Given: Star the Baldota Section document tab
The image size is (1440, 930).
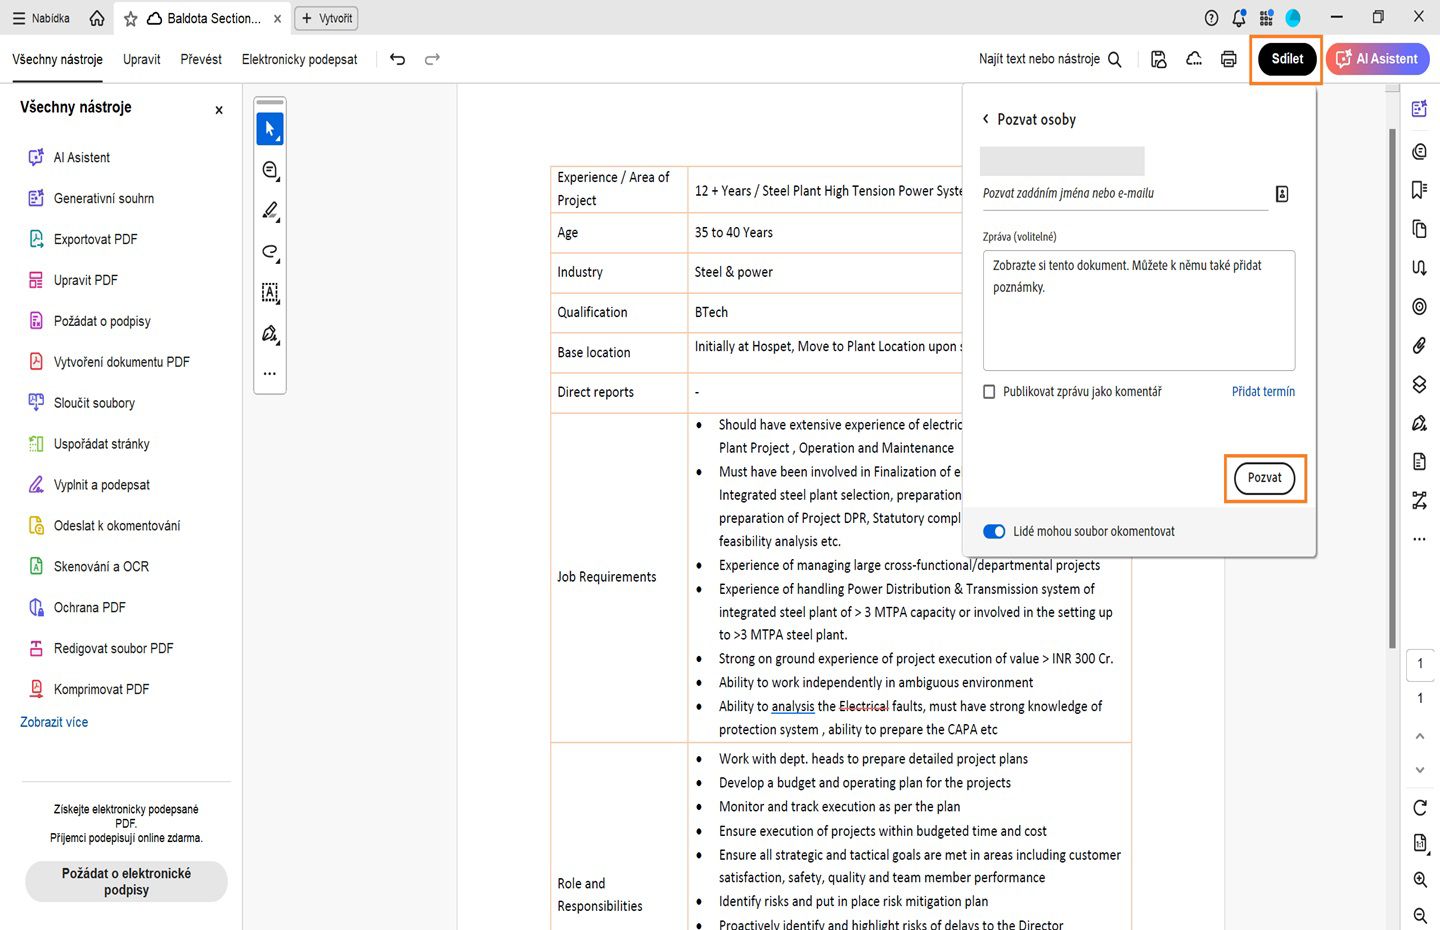Looking at the screenshot, I should point(130,19).
